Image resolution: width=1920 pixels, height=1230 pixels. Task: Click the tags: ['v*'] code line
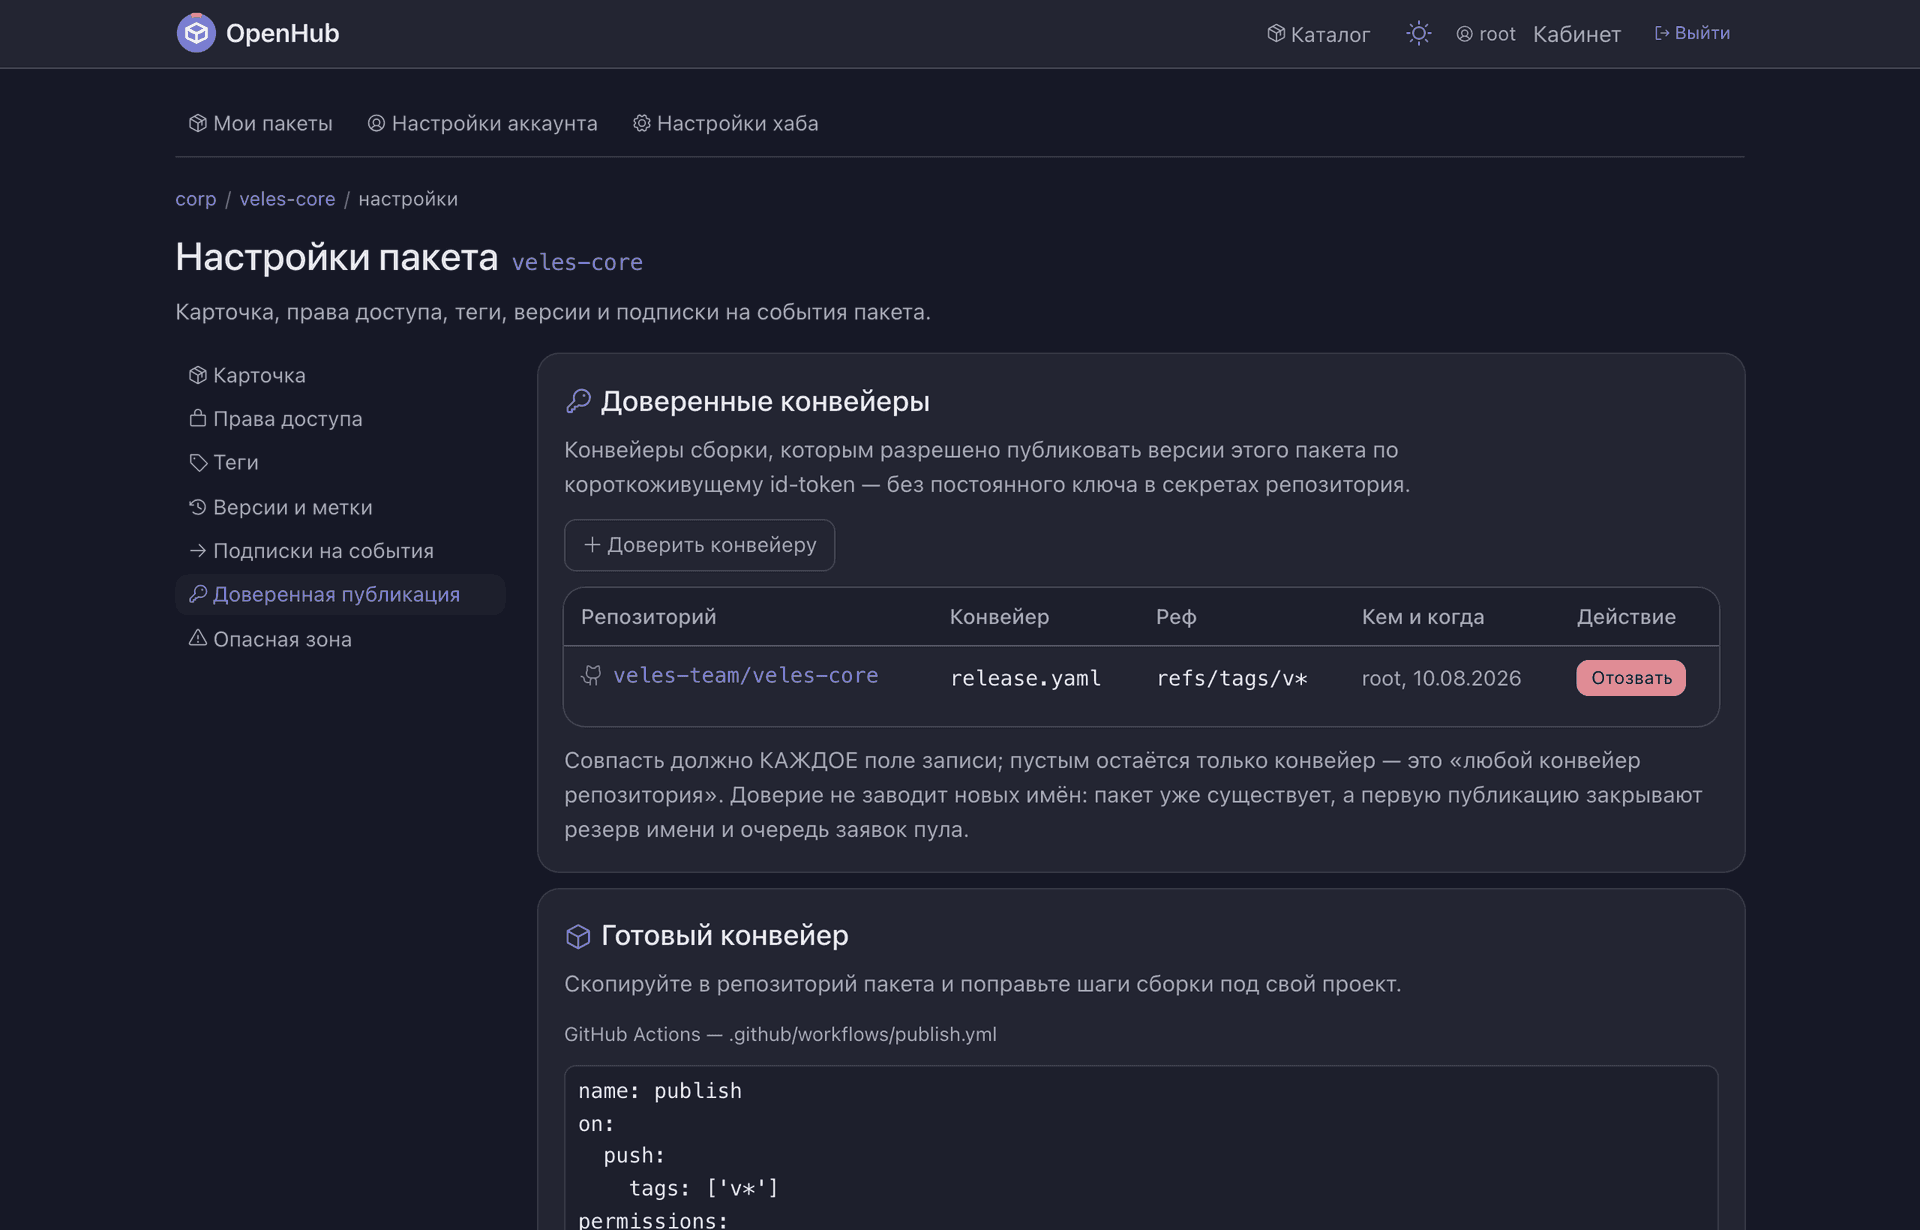[704, 1188]
